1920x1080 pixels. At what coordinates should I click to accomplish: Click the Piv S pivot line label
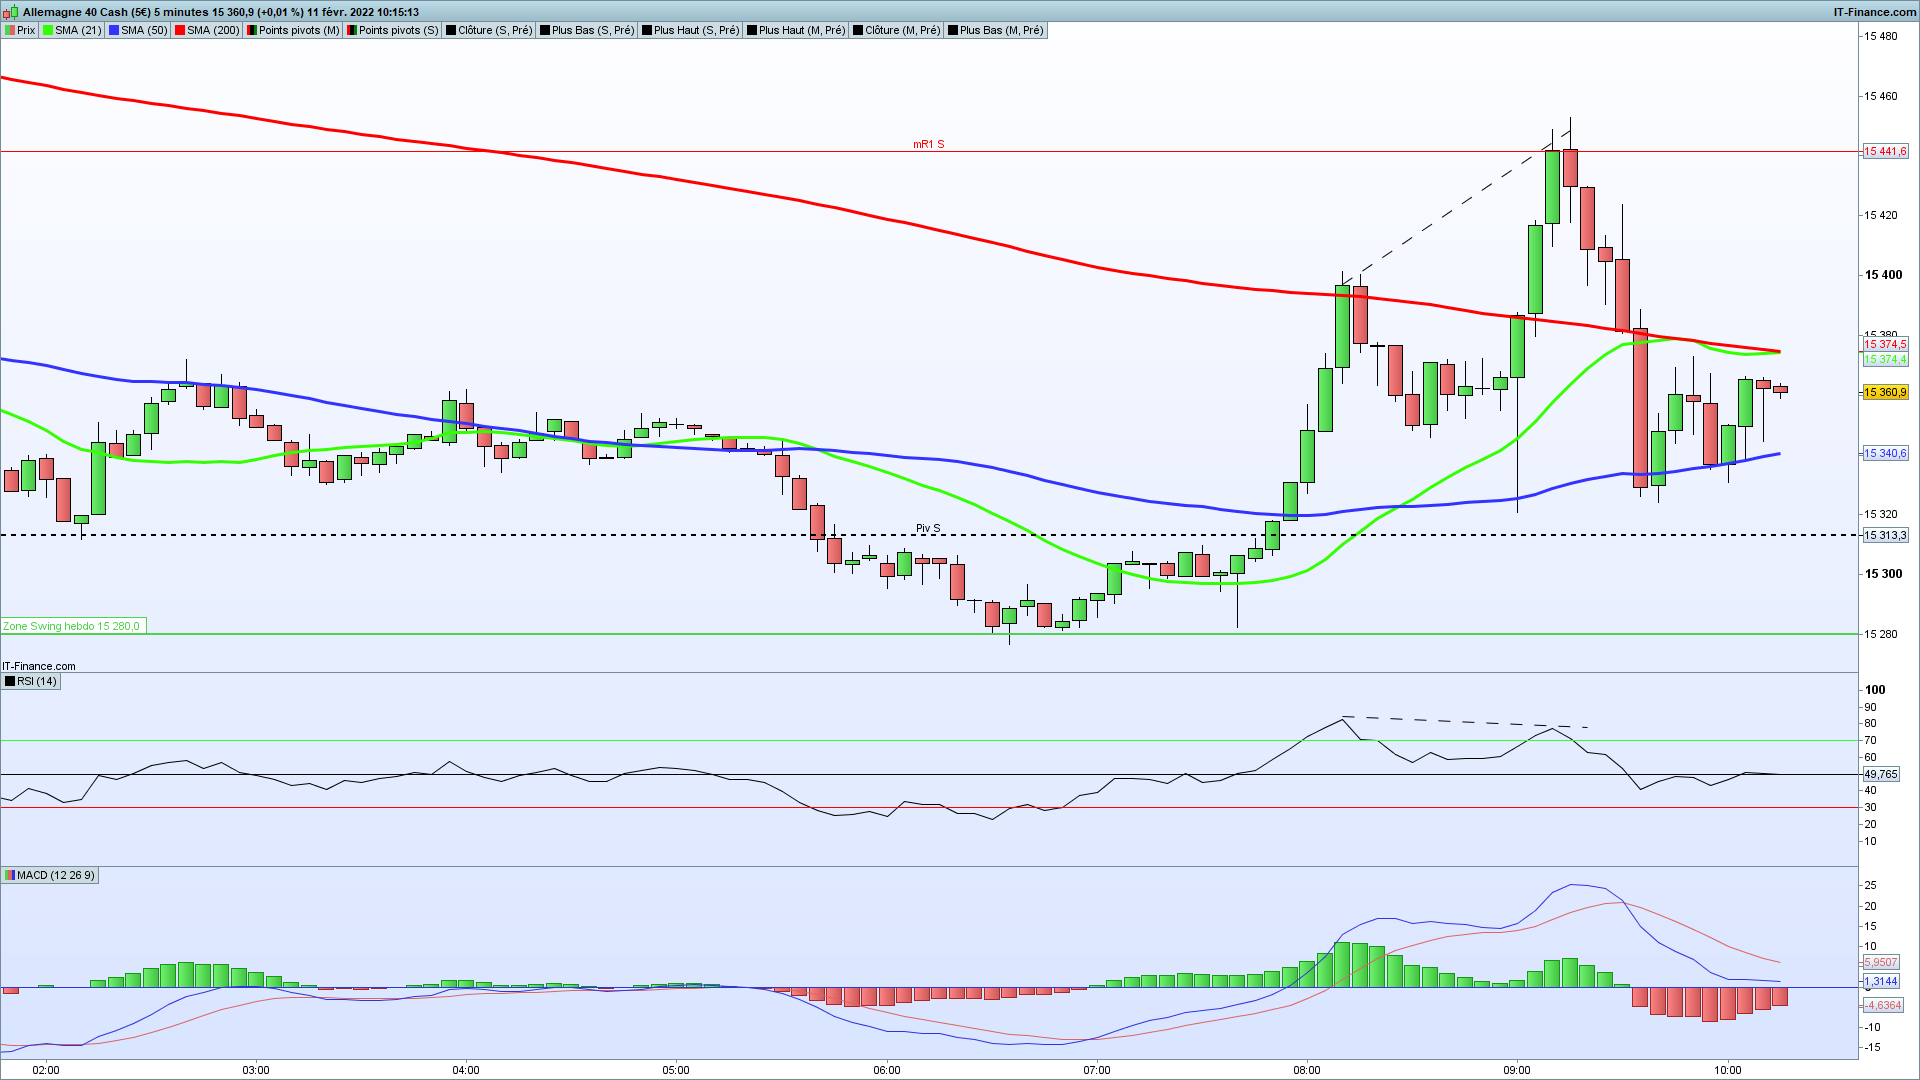928,528
